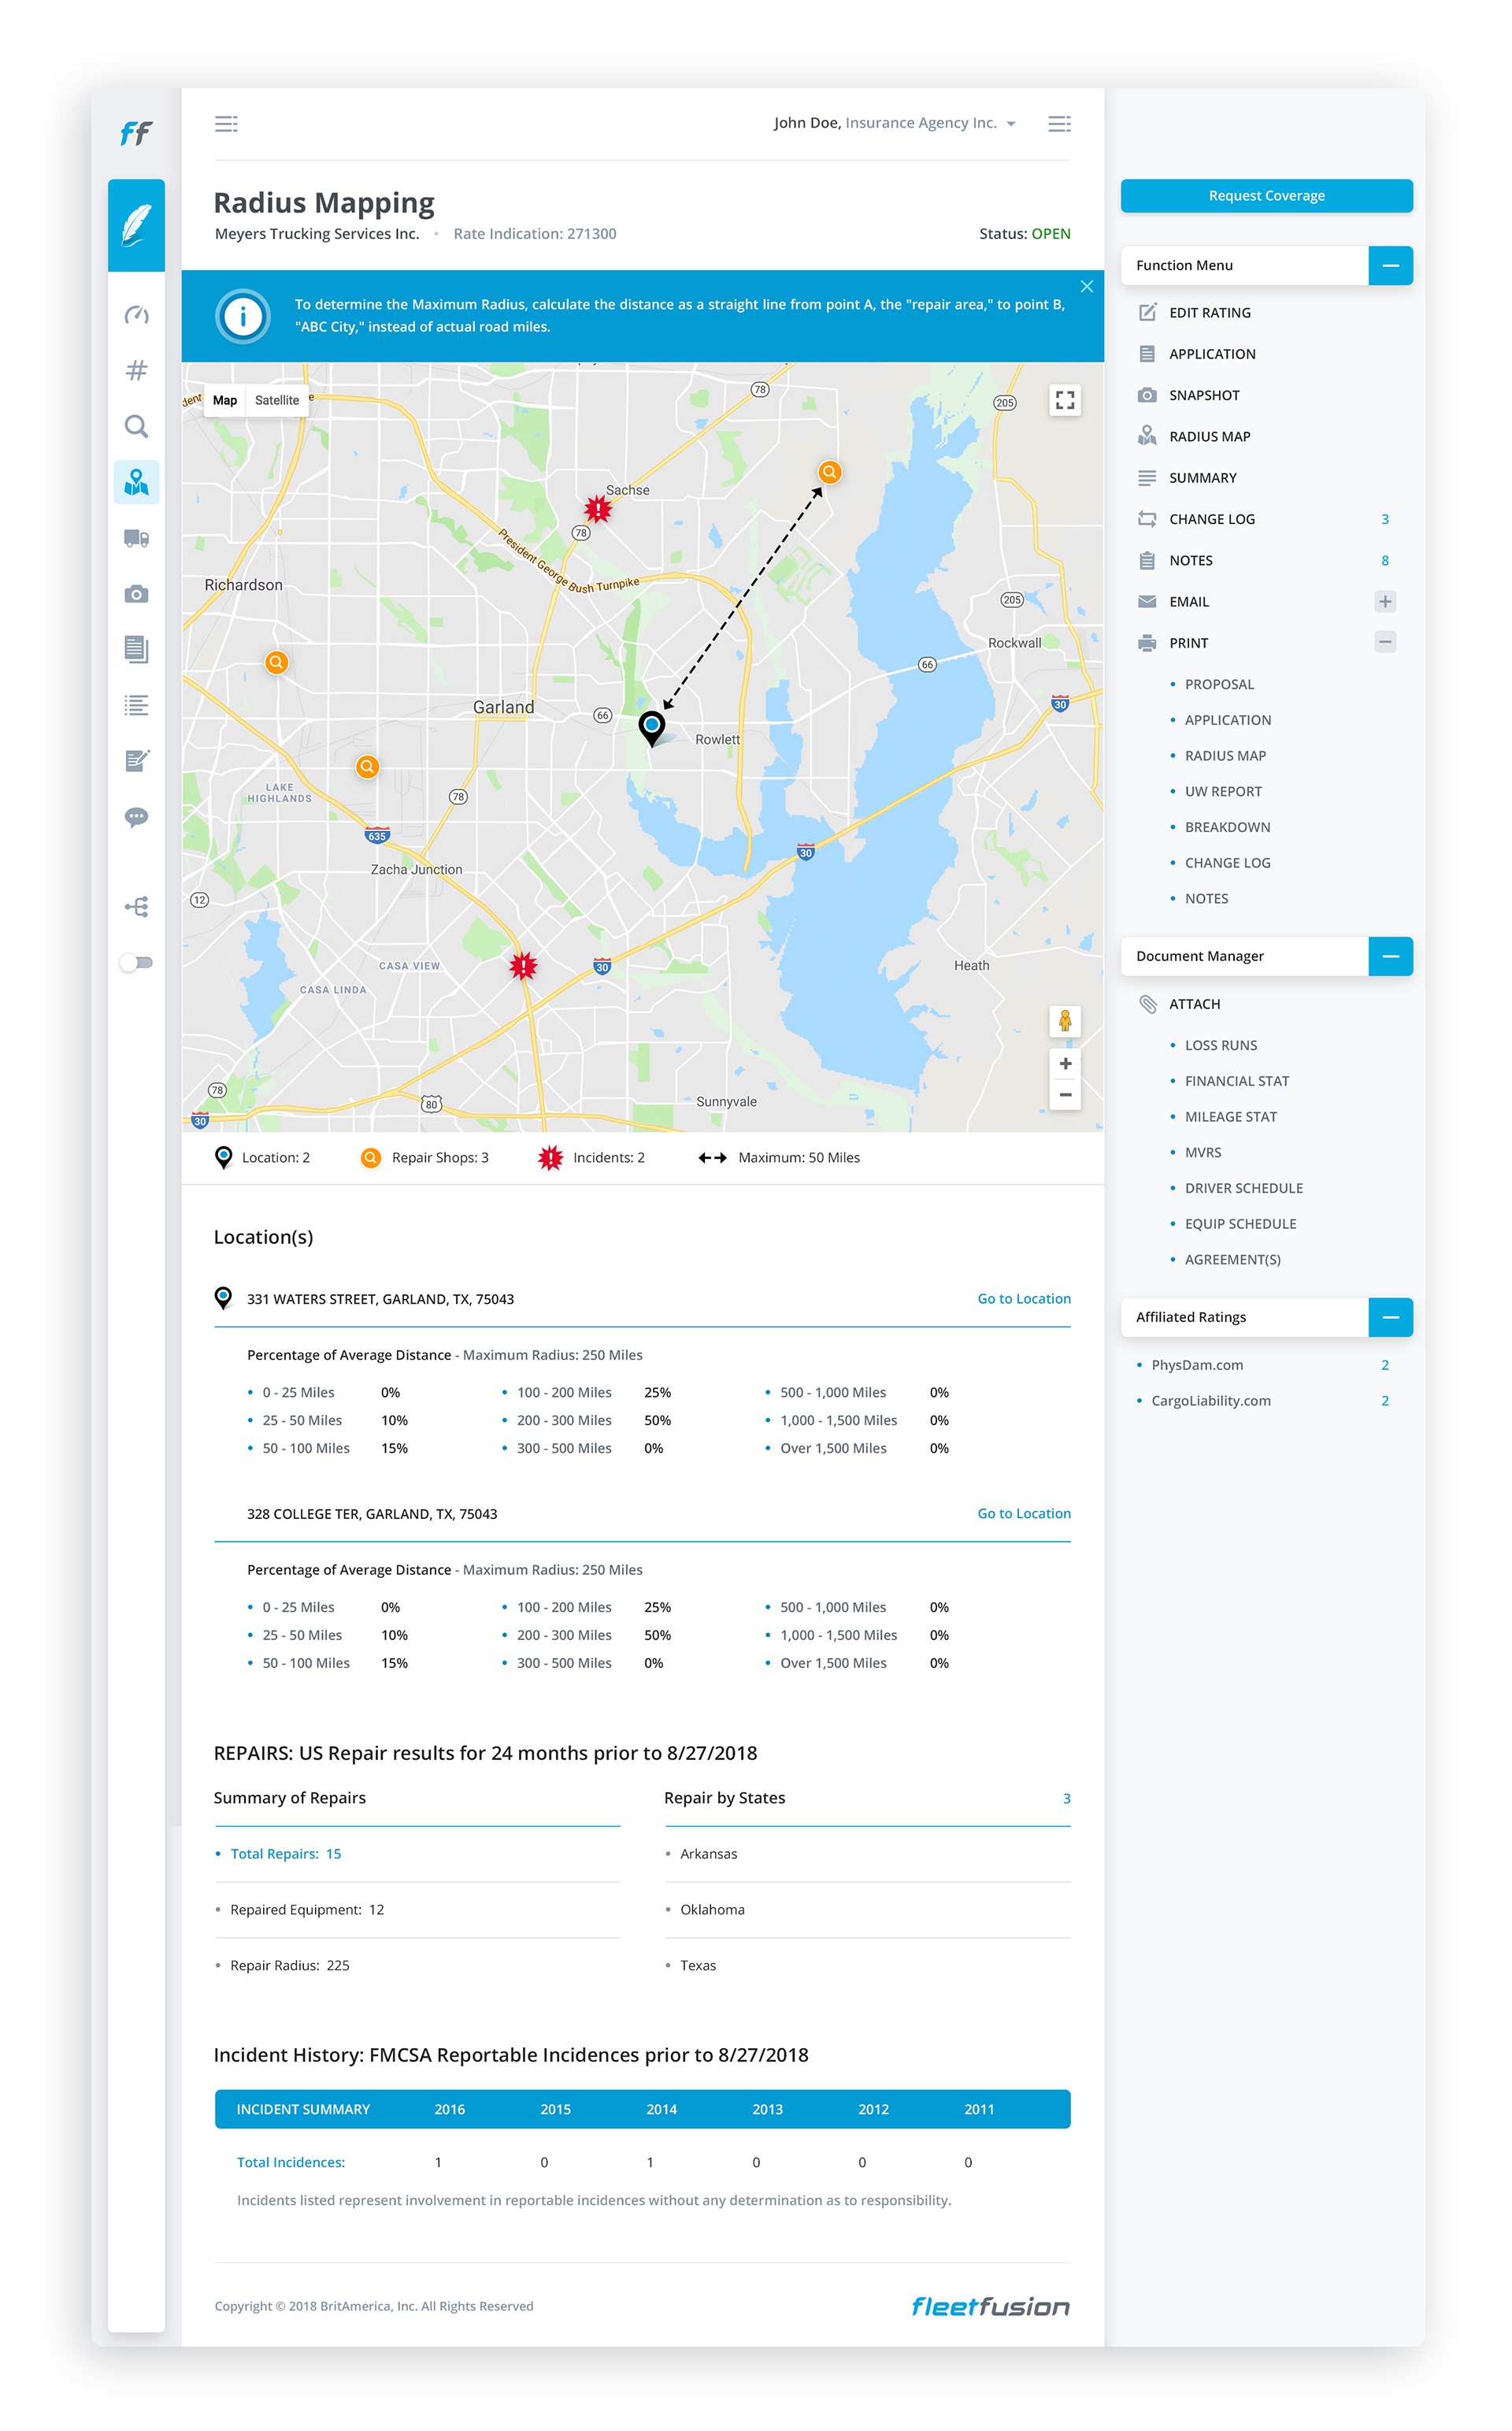Collapse the Print submenu minus button

[x=1385, y=642]
